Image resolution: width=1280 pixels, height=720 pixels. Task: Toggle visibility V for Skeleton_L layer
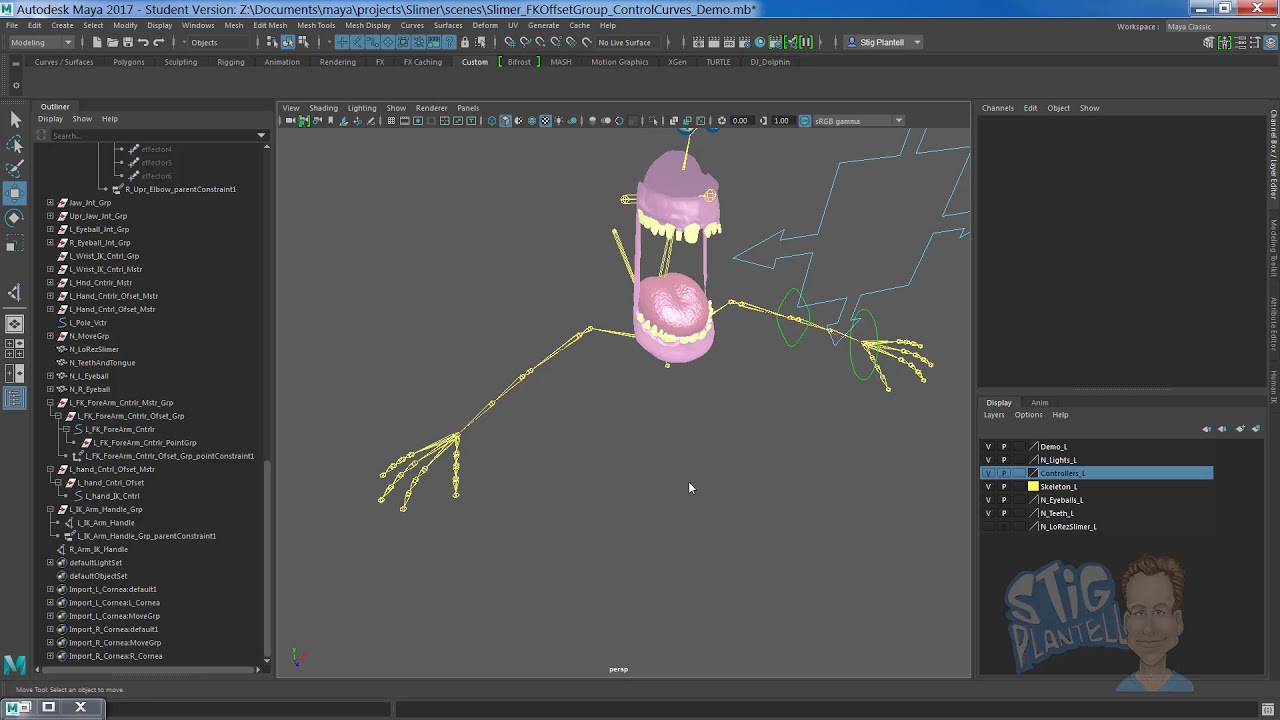pyautogui.click(x=988, y=487)
